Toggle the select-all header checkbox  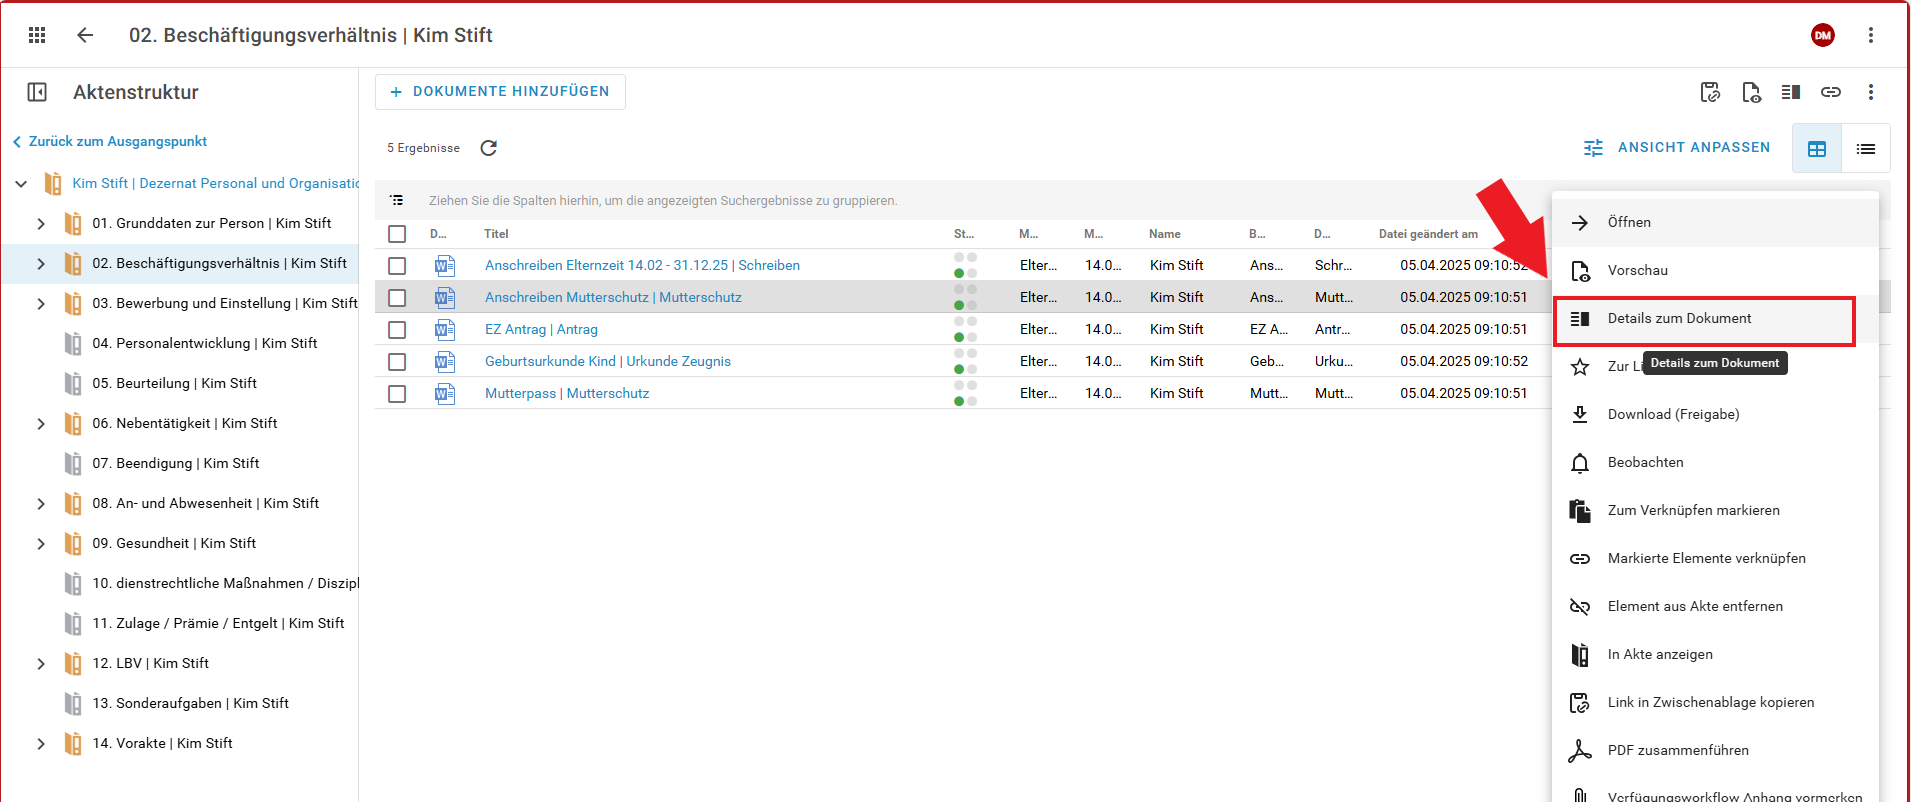pos(397,234)
